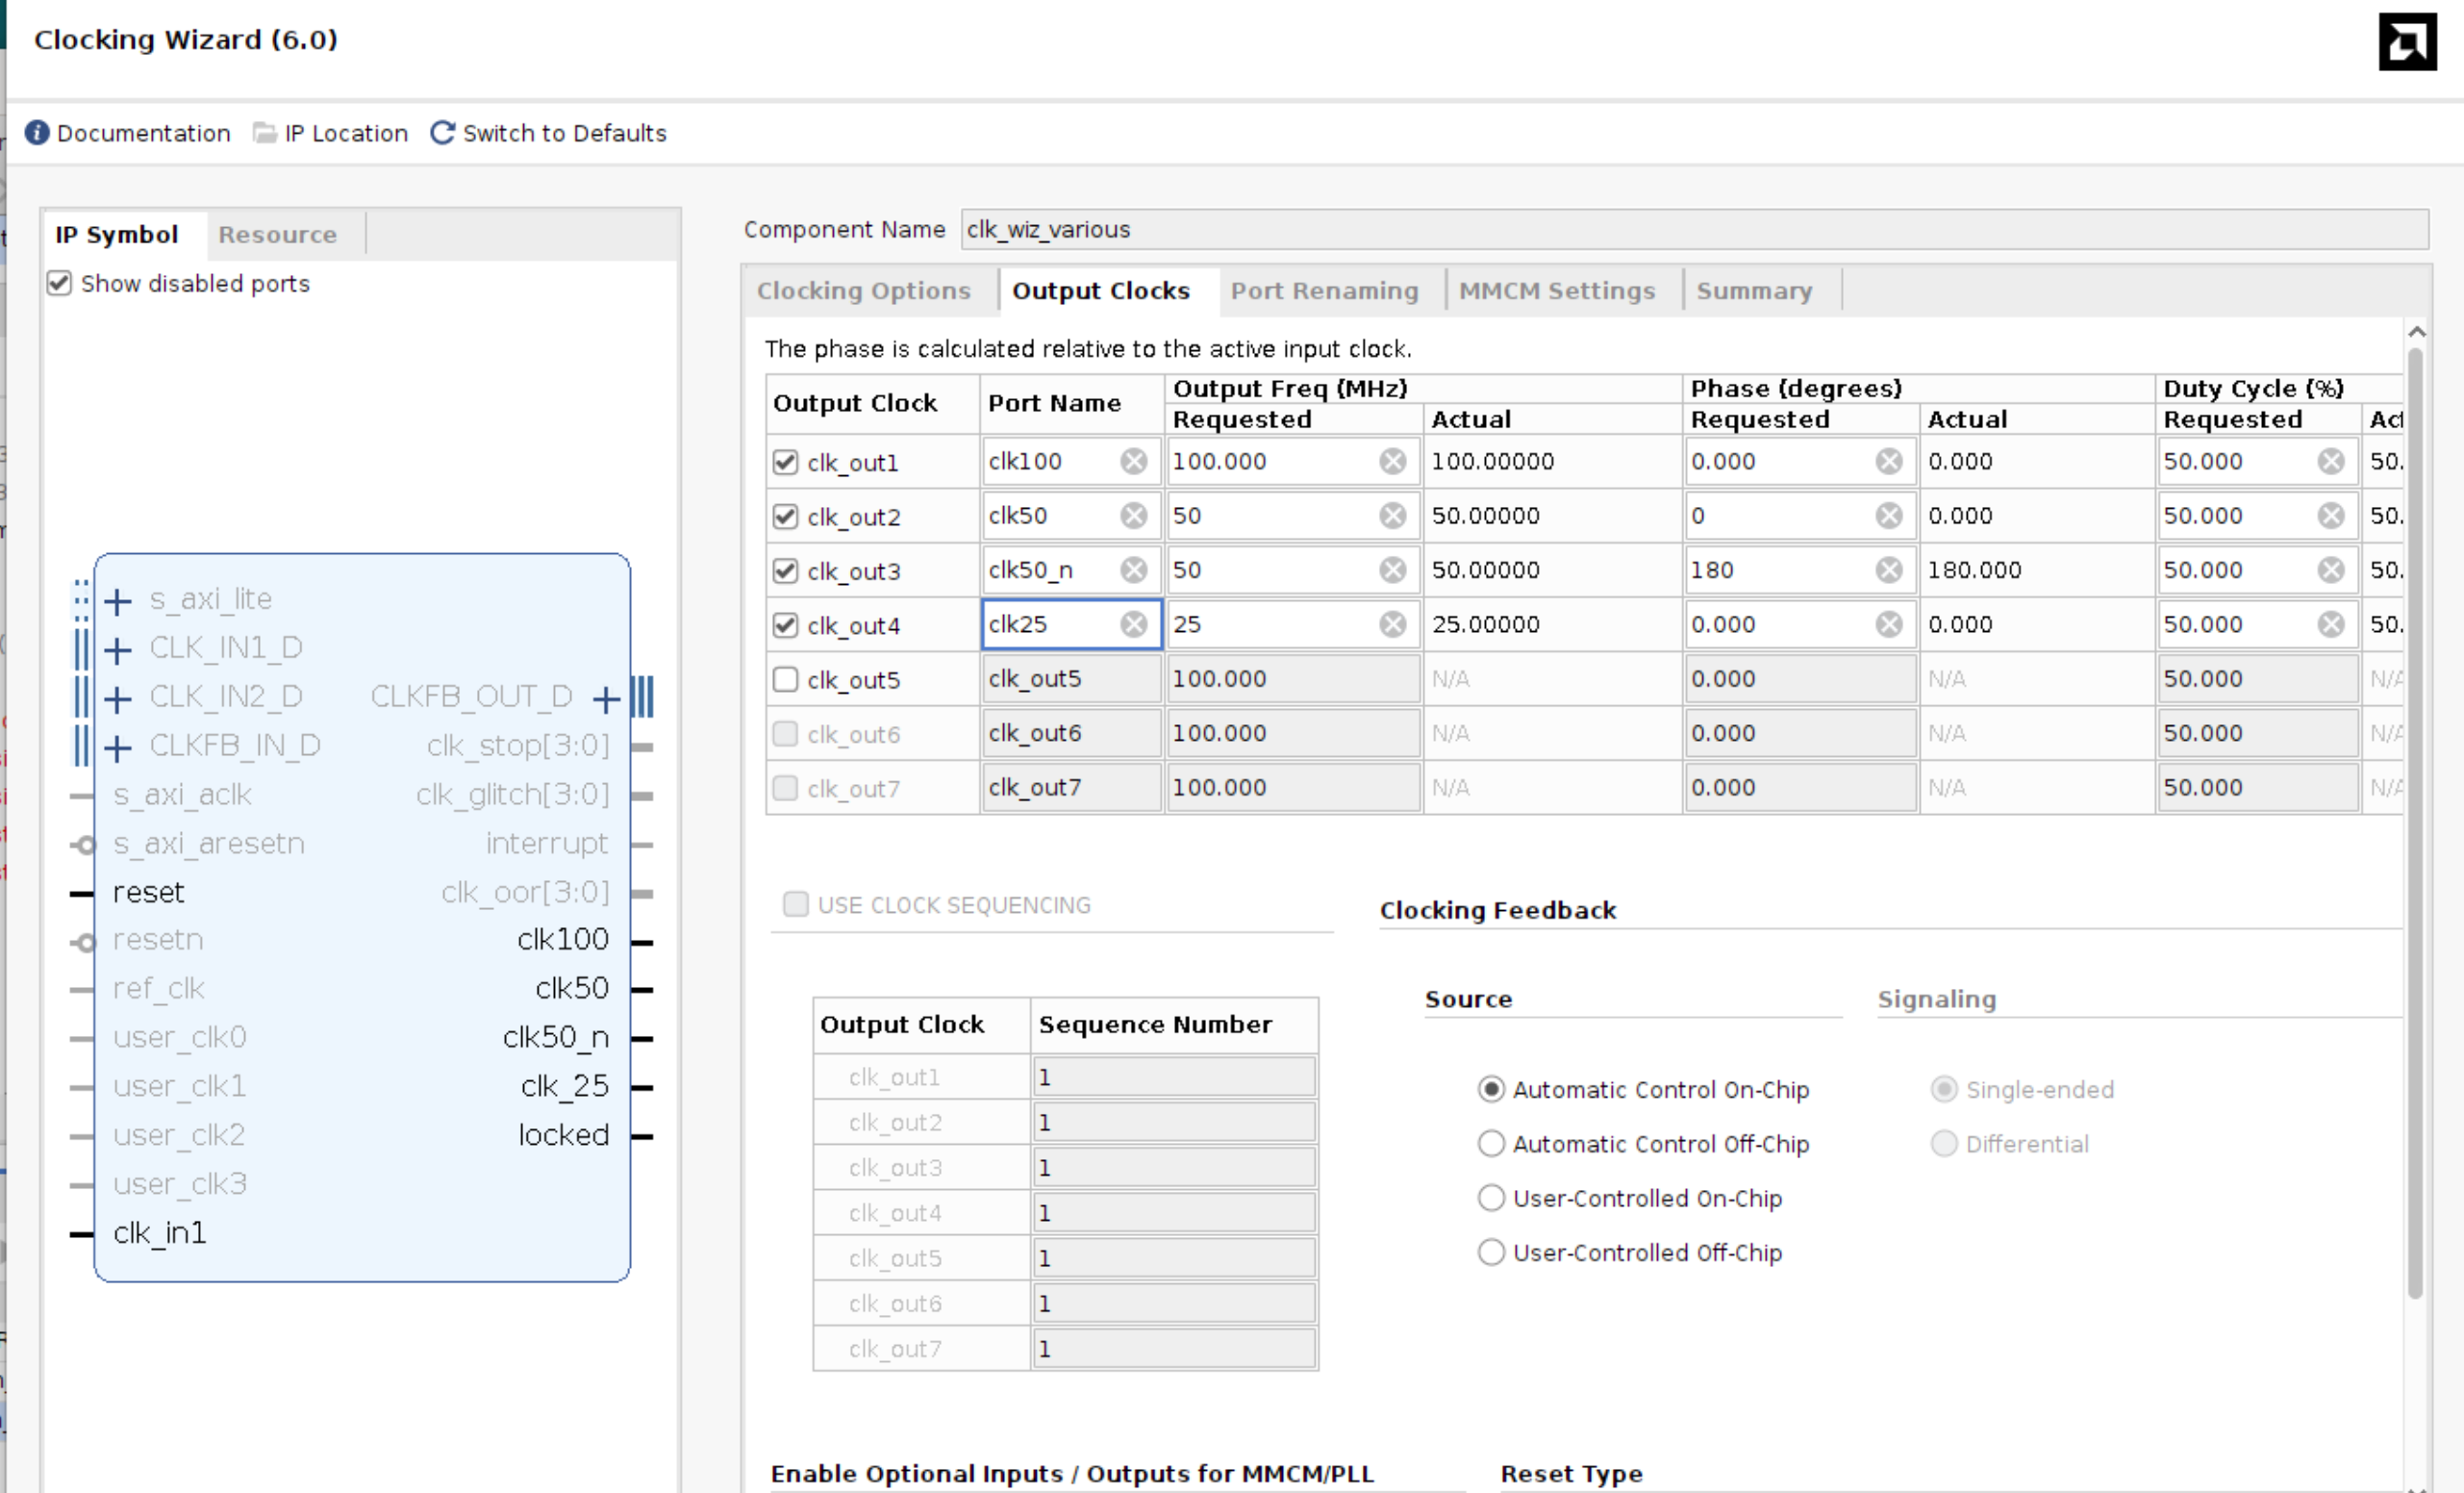Open IP Location folder icon

[x=264, y=133]
